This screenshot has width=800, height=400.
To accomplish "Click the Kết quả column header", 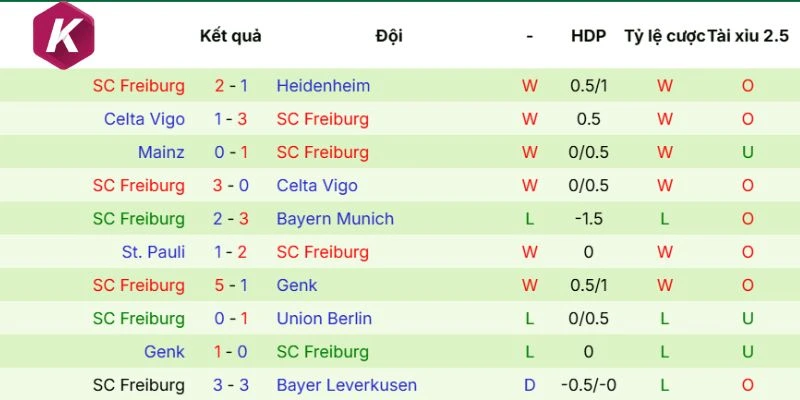I will point(230,36).
